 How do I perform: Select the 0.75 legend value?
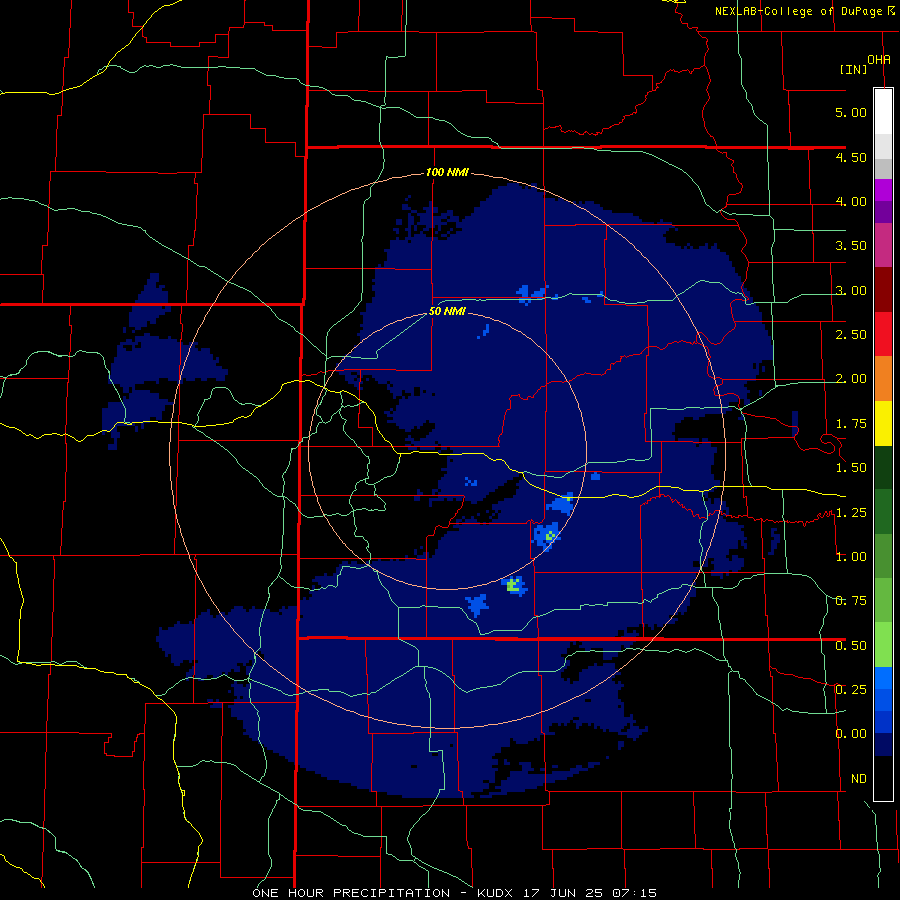click(x=851, y=601)
